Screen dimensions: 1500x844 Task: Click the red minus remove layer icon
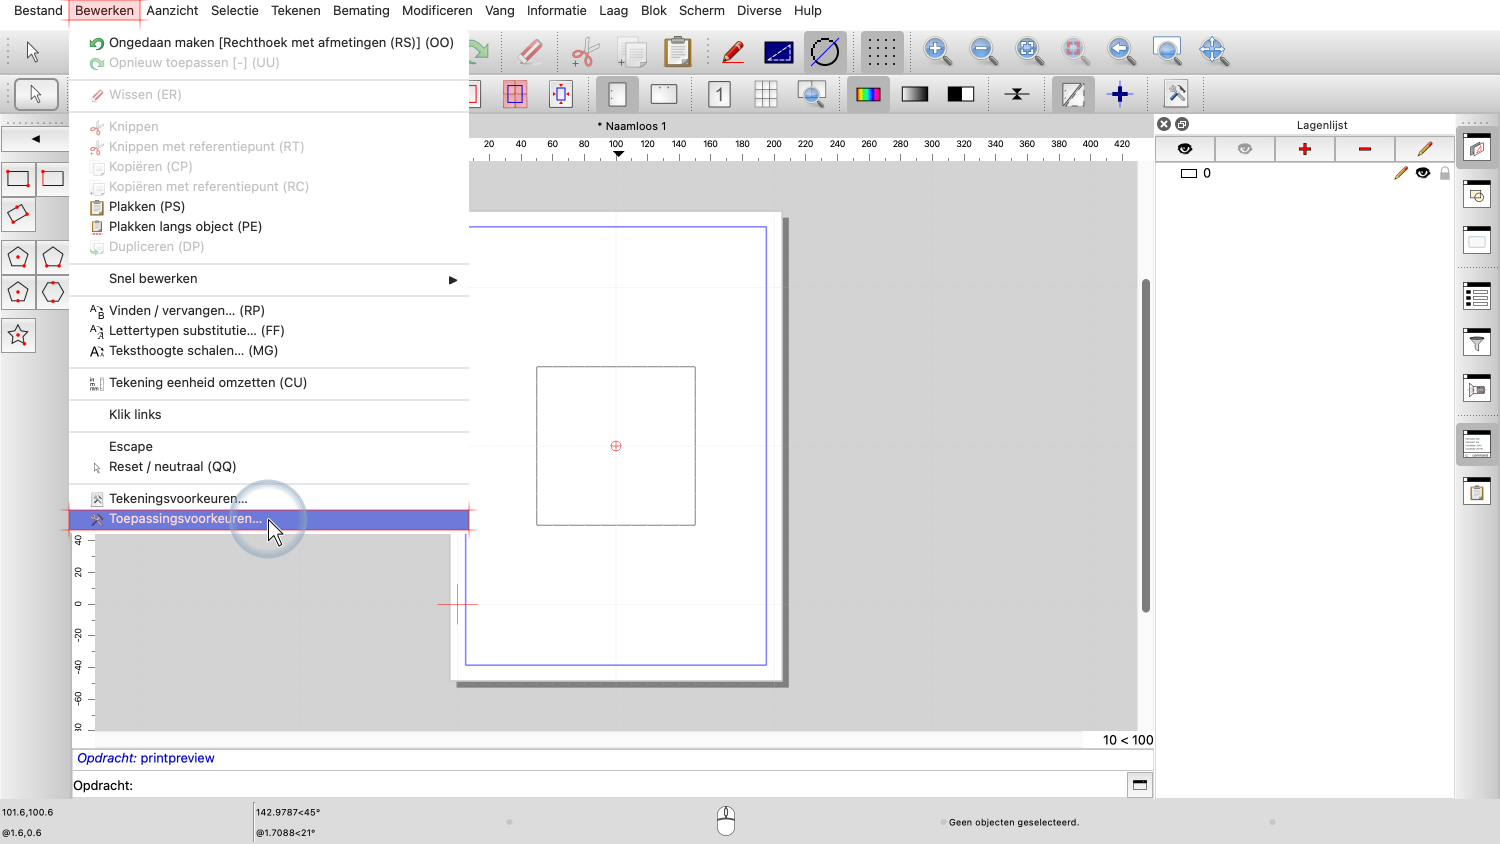pos(1364,149)
